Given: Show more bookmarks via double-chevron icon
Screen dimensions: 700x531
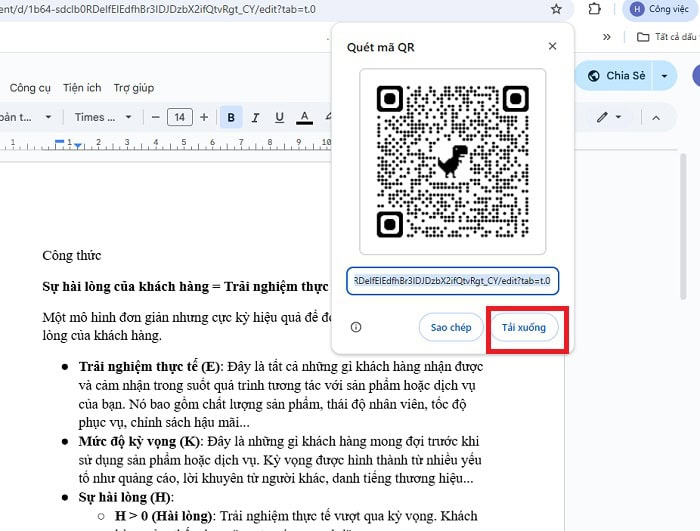Looking at the screenshot, I should tap(606, 37).
